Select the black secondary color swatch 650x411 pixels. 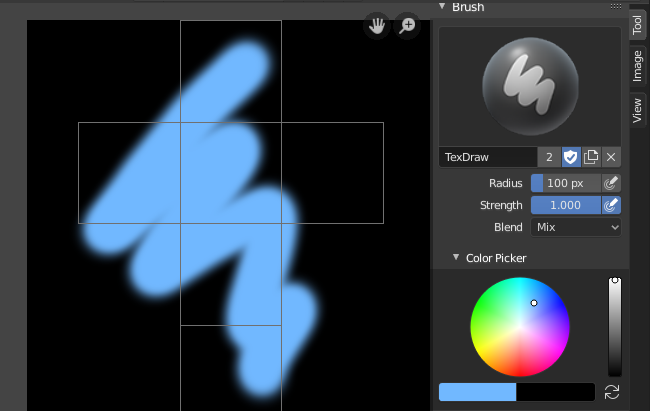tap(555, 392)
